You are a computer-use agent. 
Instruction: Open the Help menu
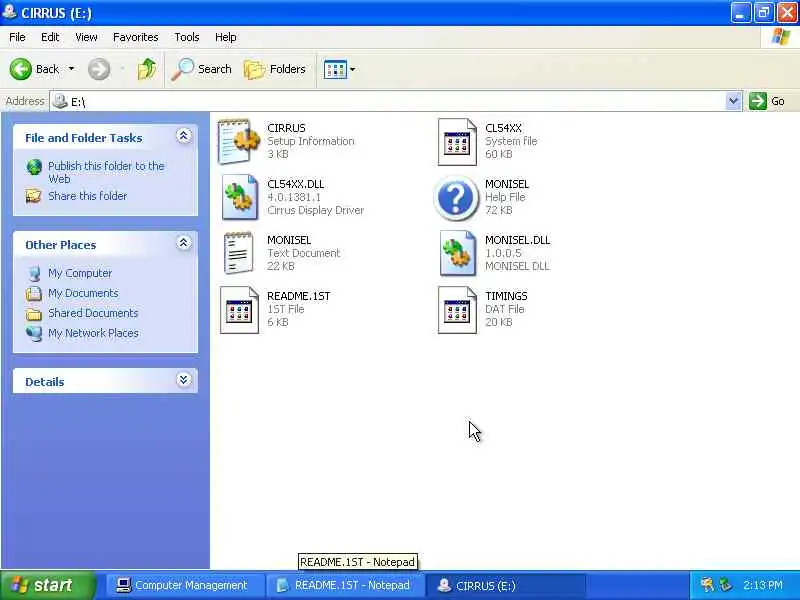(226, 37)
